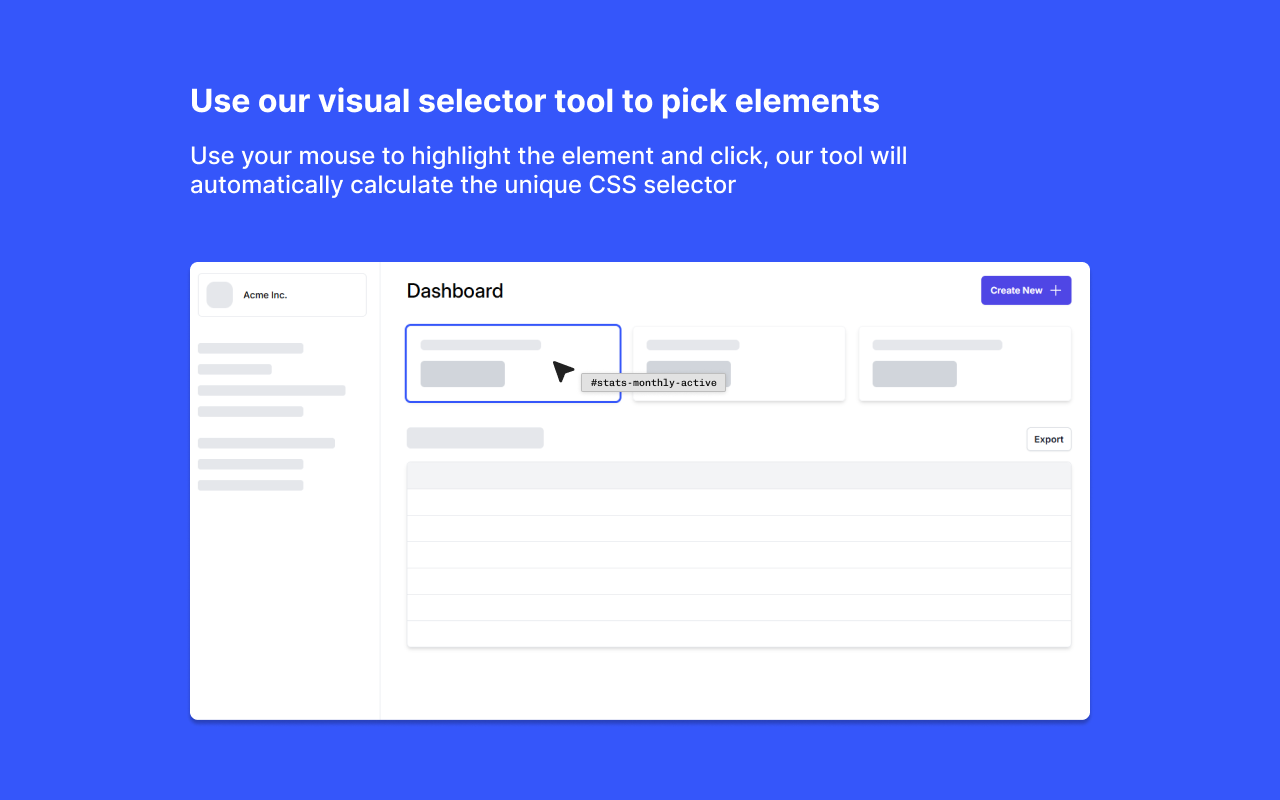The width and height of the screenshot is (1280, 800).
Task: Expand the Acme Inc. workspace switcher
Action: 282,294
